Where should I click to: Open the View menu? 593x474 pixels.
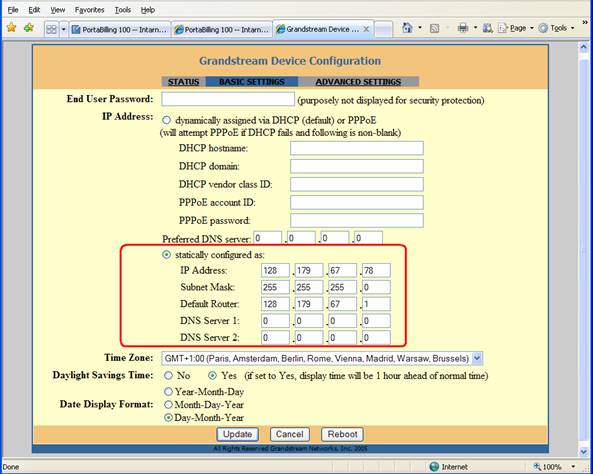[57, 10]
